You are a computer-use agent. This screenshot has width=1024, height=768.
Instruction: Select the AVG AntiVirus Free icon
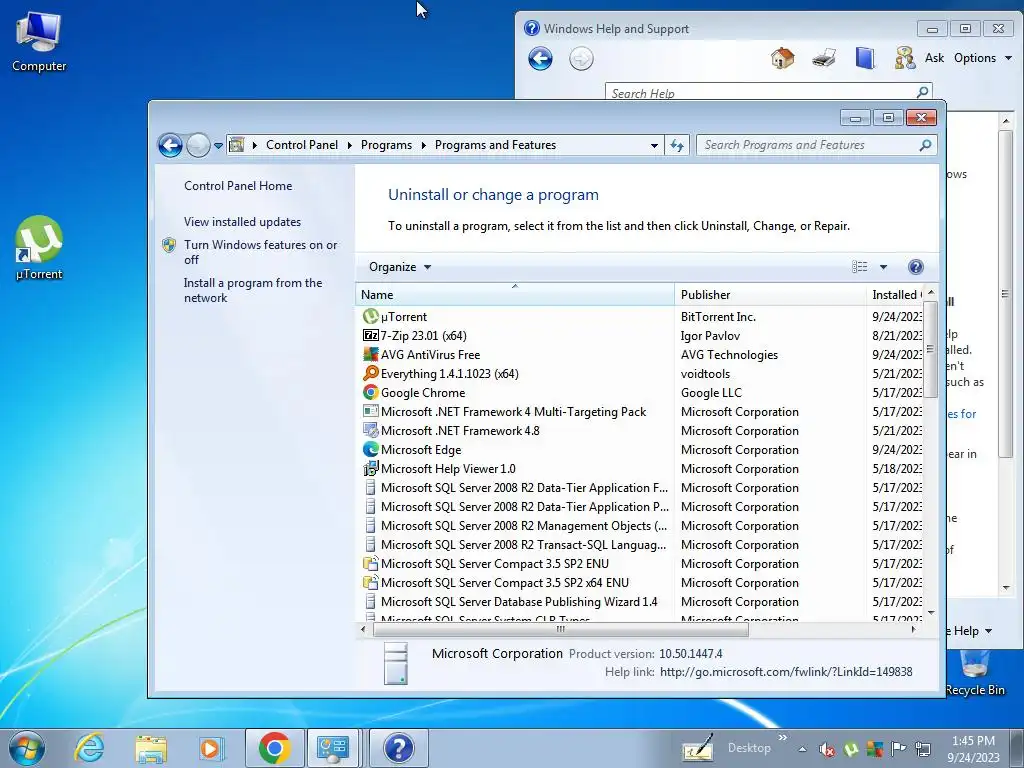(x=370, y=354)
